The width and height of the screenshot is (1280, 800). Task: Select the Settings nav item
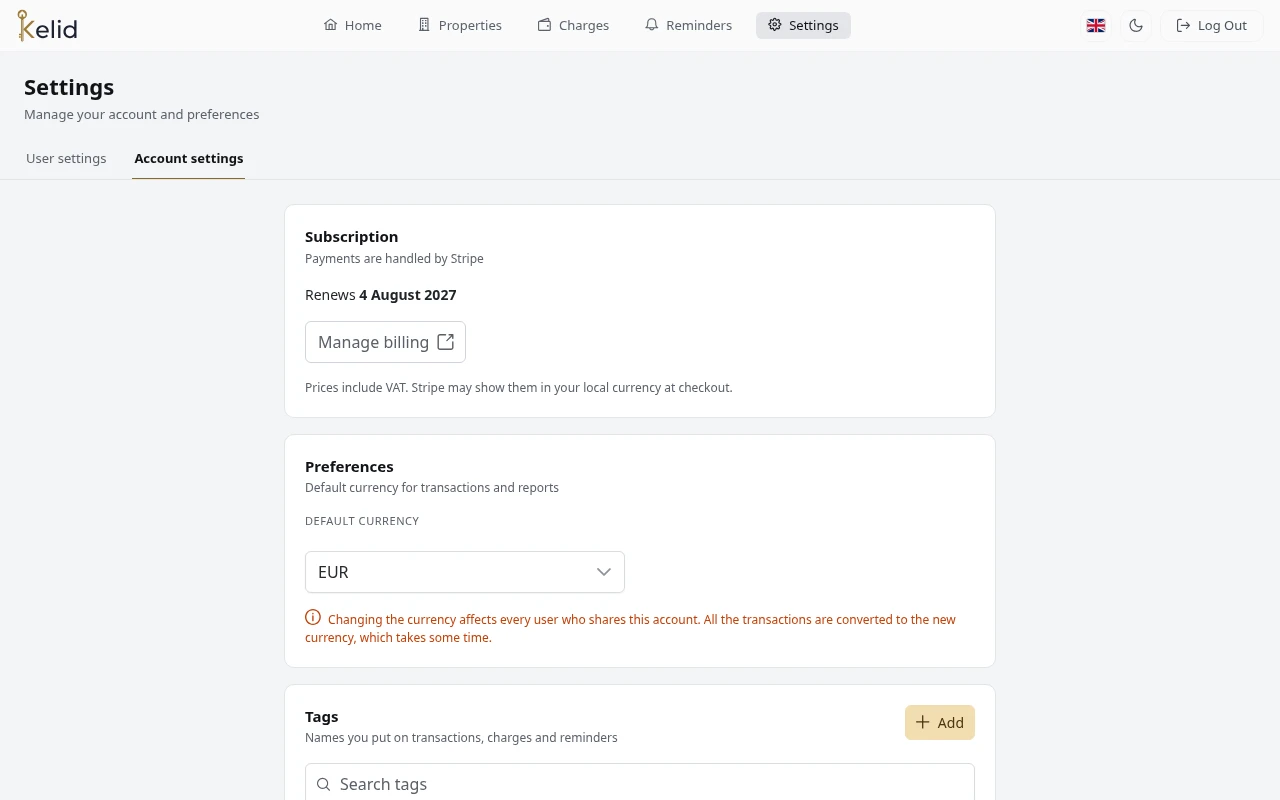tap(803, 25)
